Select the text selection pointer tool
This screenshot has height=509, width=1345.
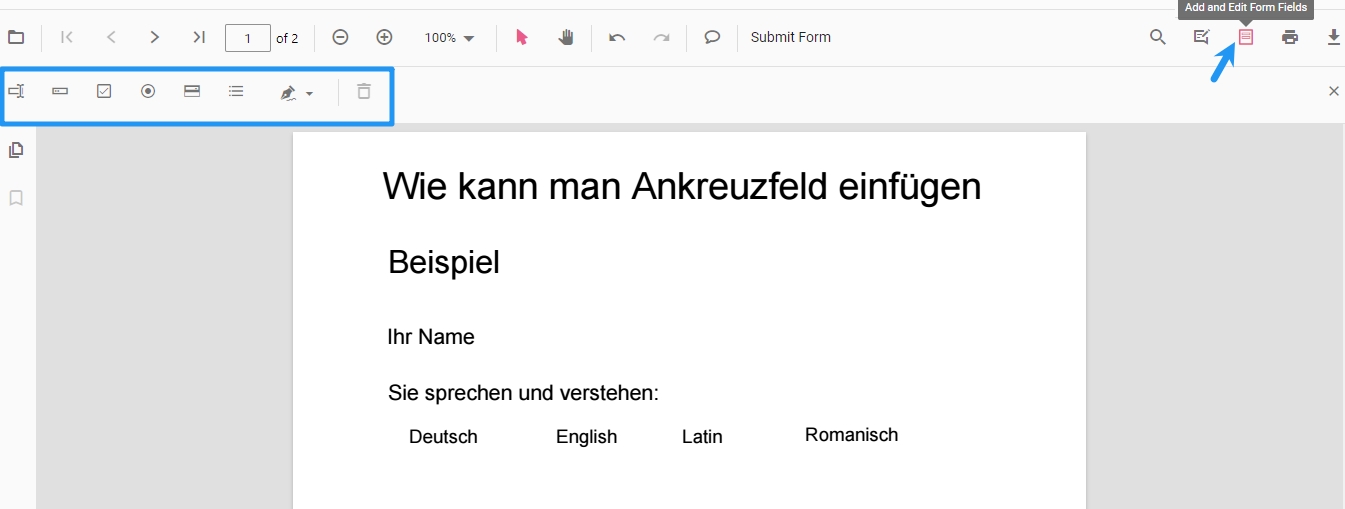point(521,38)
